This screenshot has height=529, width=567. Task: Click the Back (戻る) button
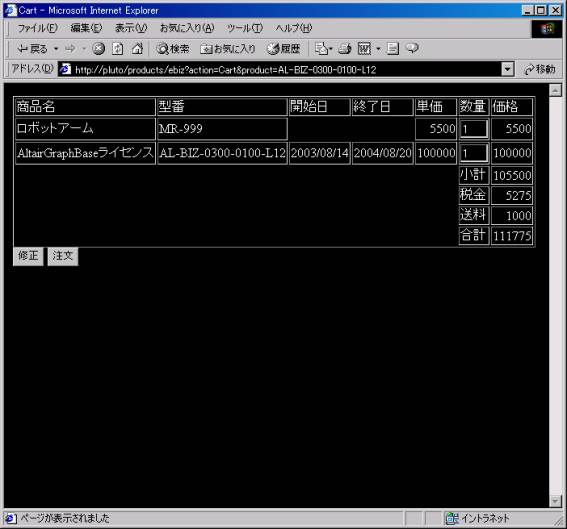(x=32, y=48)
